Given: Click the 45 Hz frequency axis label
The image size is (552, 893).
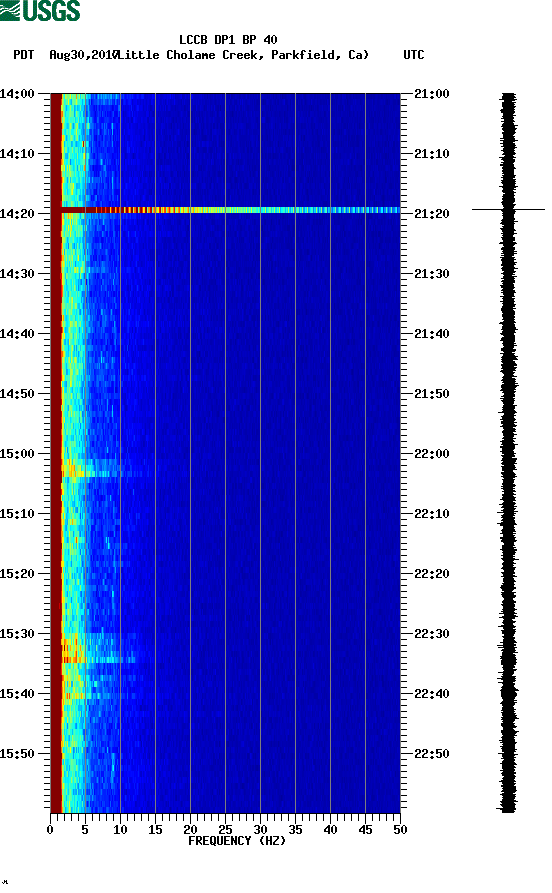Looking at the screenshot, I should coord(366,830).
